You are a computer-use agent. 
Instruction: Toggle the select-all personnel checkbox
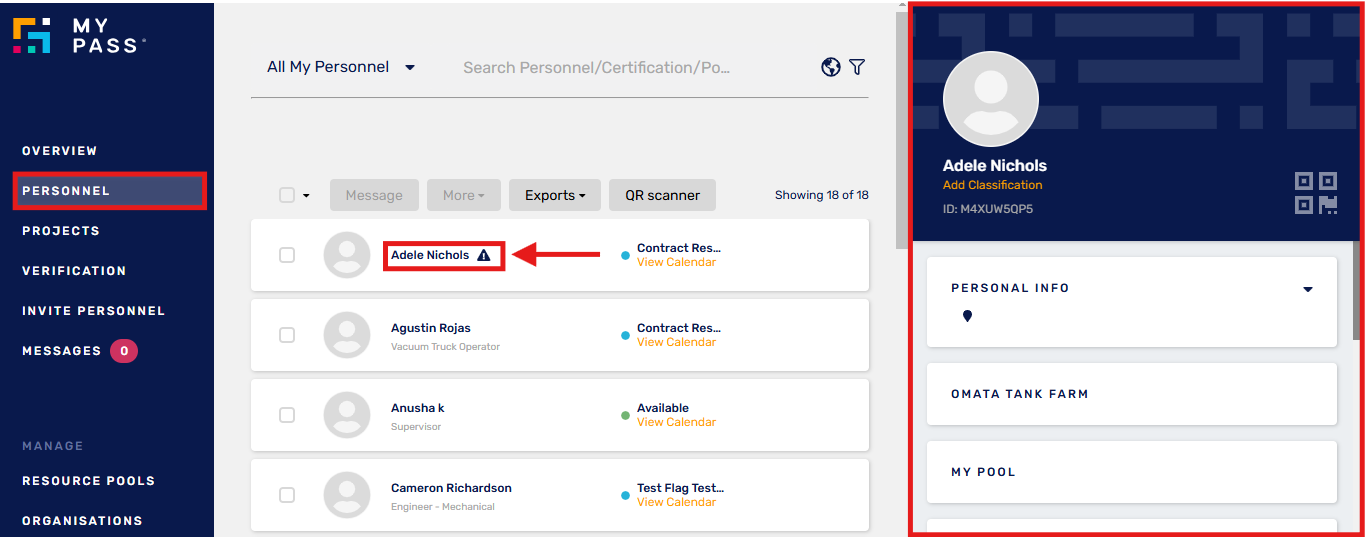287,195
